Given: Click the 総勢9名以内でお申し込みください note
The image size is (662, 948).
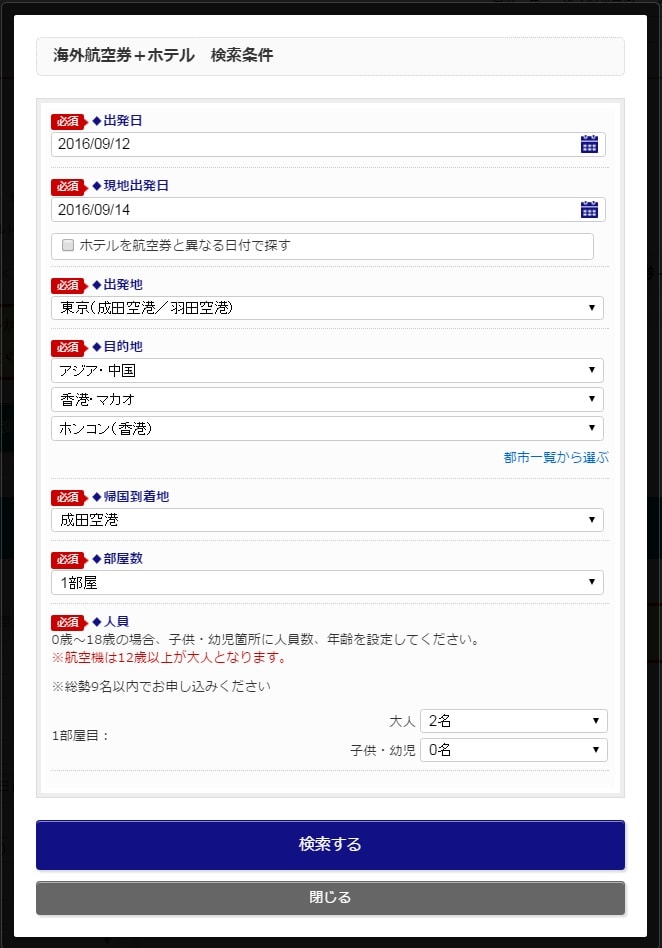Looking at the screenshot, I should [x=161, y=686].
